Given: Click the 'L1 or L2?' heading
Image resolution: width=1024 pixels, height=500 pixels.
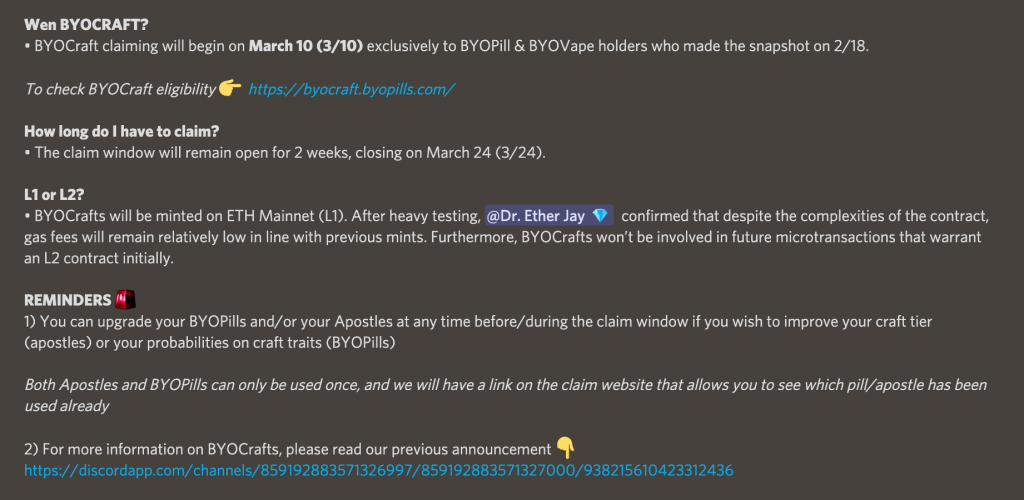Looking at the screenshot, I should point(54,195).
